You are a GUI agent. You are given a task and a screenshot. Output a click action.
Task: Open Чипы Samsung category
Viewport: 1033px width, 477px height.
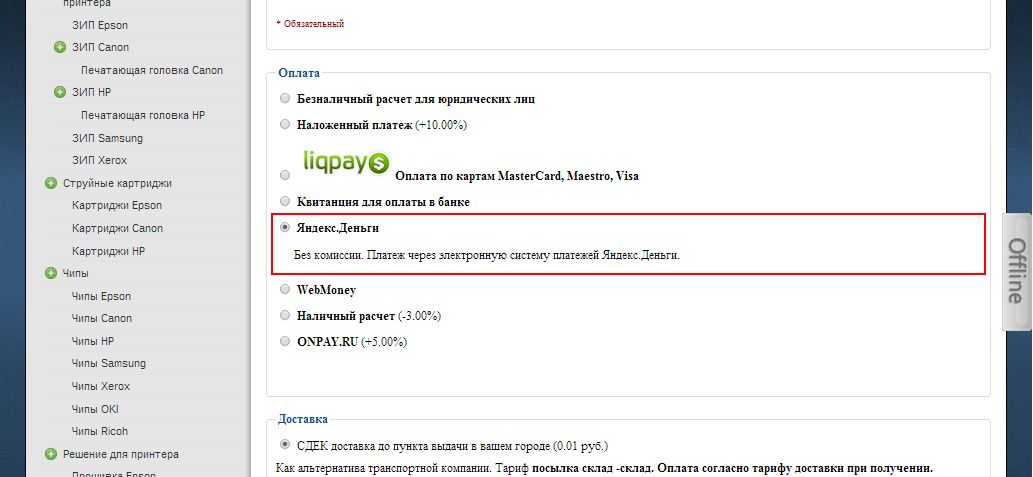[x=109, y=364]
